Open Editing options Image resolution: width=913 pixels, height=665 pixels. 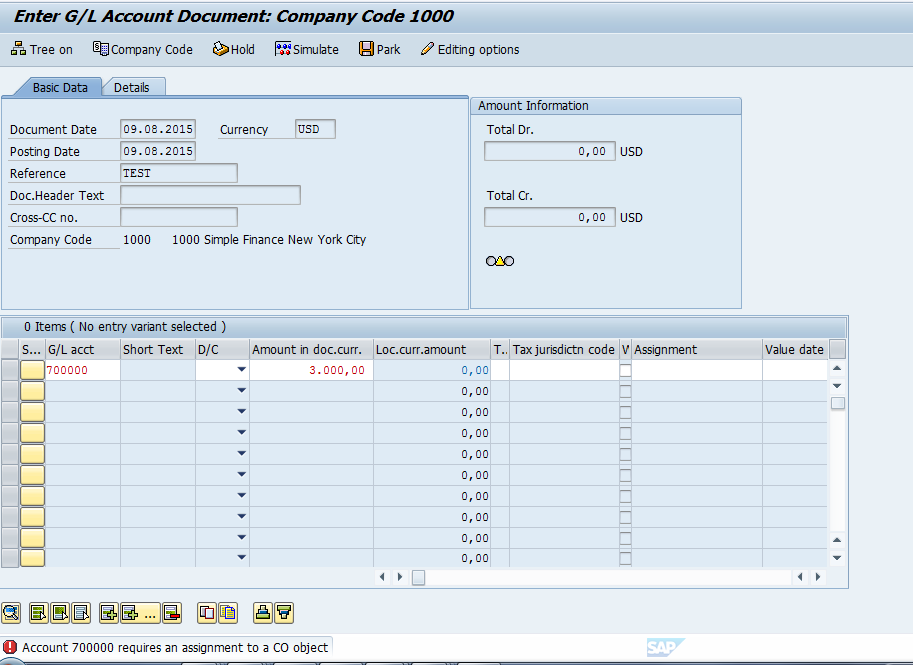pos(469,49)
